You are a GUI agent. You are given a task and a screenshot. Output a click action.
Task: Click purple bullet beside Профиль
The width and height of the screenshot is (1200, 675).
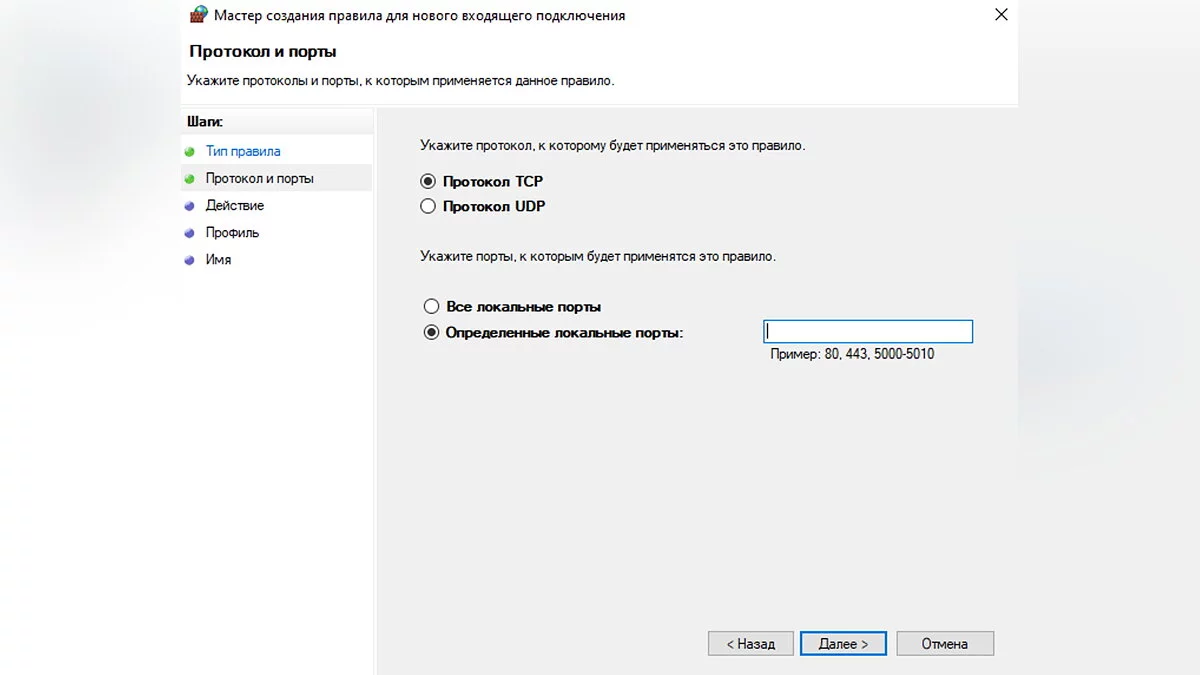coord(189,233)
